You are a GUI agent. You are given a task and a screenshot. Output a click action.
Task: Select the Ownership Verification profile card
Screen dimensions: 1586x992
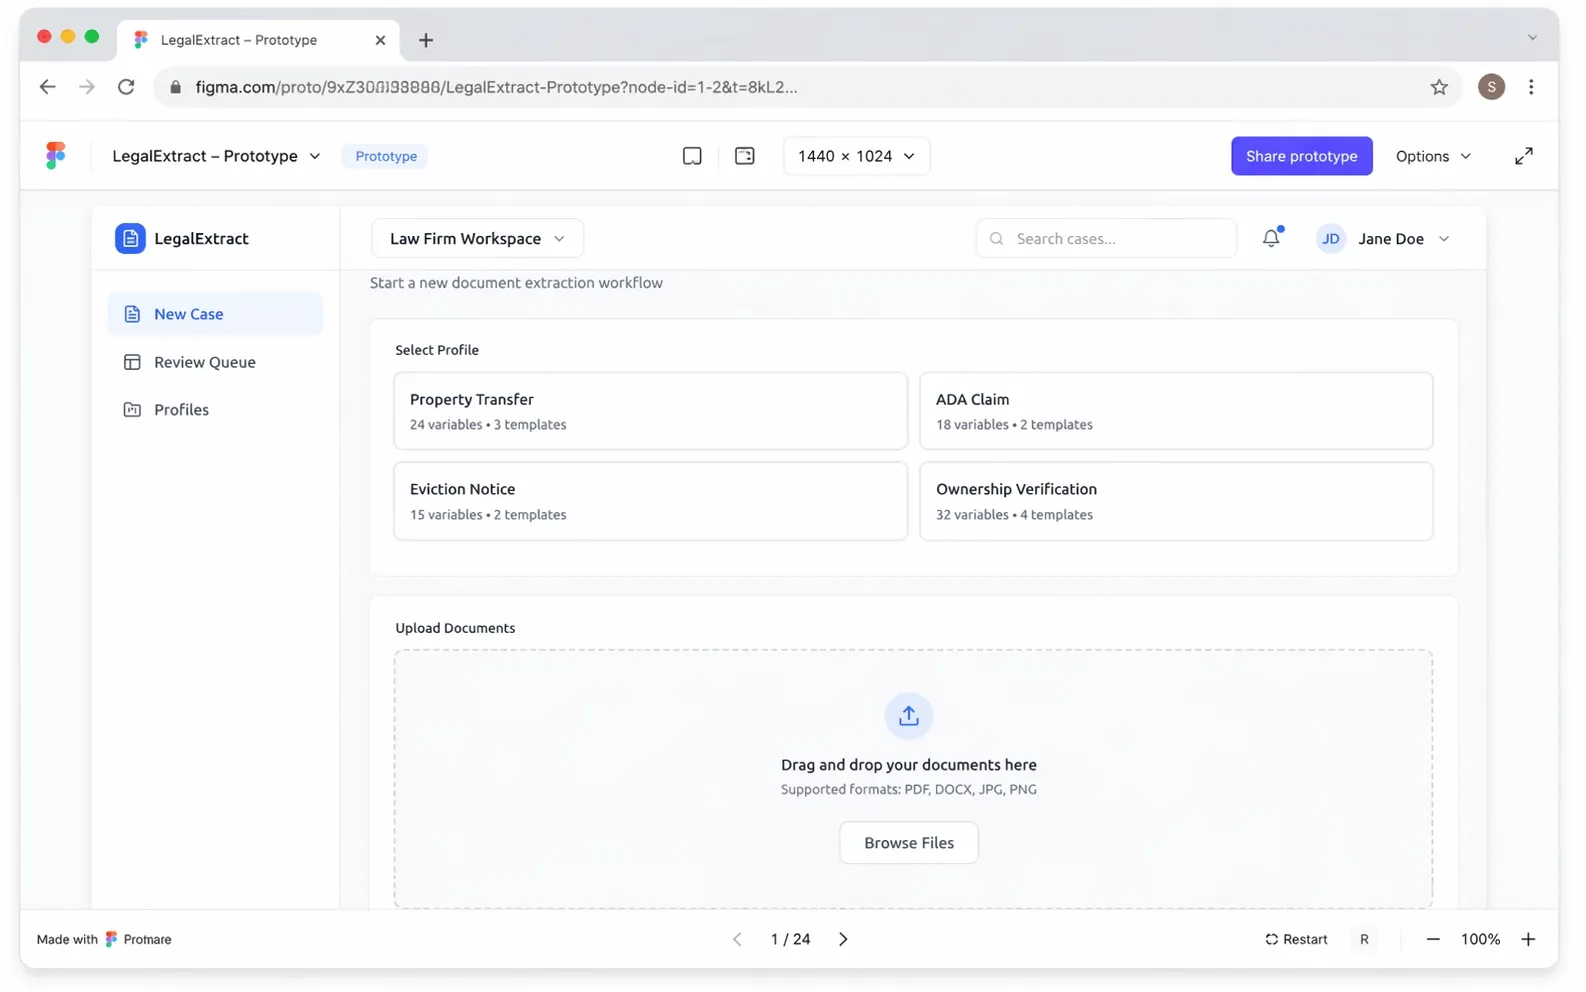[x=1176, y=501]
